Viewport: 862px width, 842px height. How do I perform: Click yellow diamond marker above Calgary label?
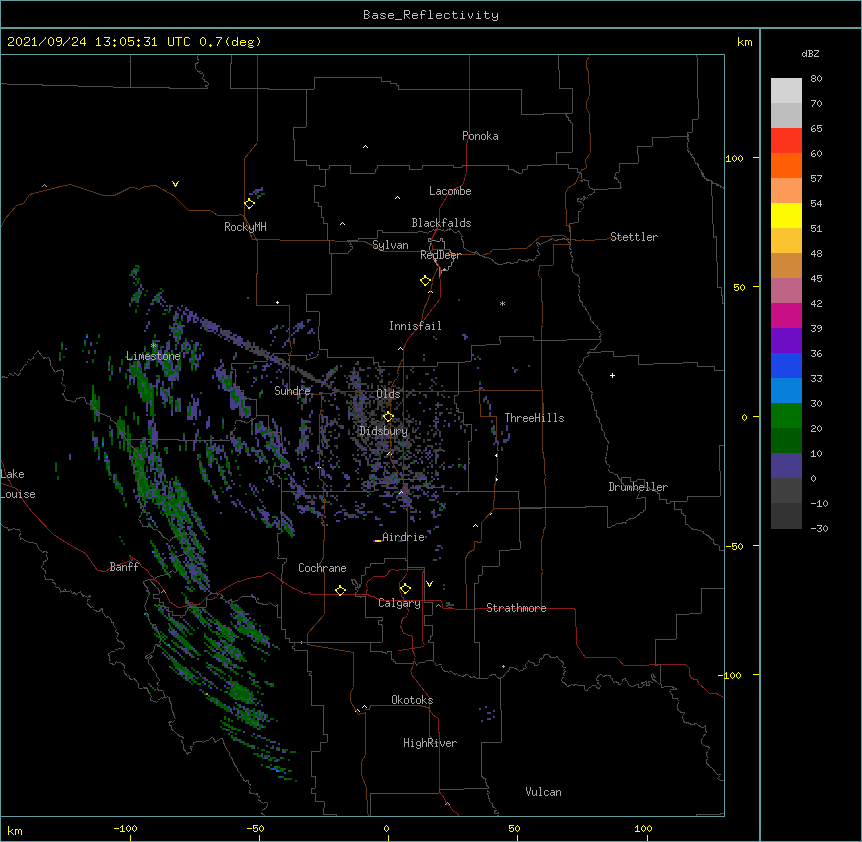point(405,589)
